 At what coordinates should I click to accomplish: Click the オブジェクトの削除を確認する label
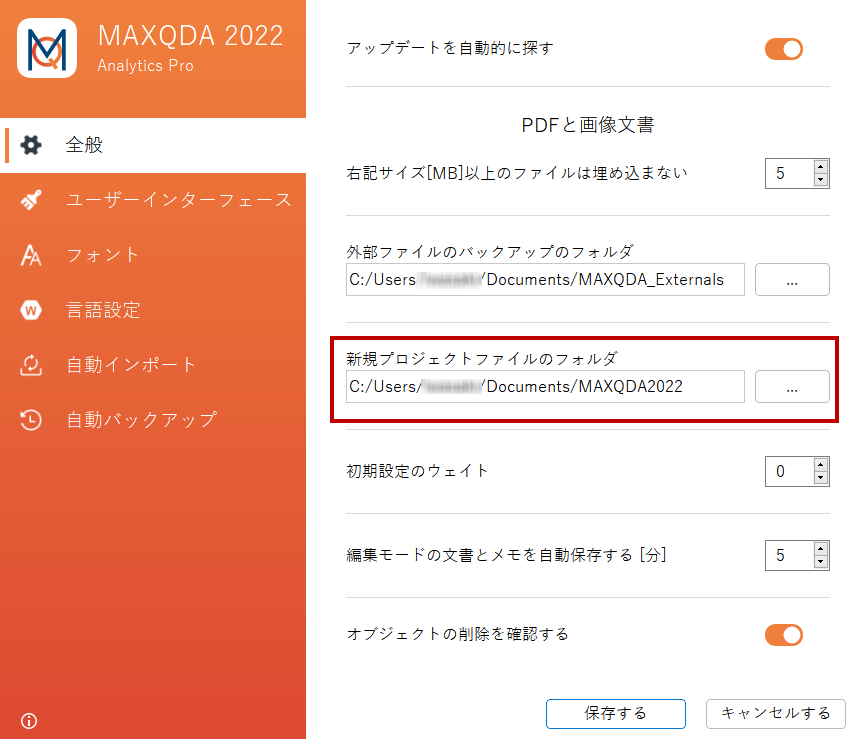click(457, 634)
